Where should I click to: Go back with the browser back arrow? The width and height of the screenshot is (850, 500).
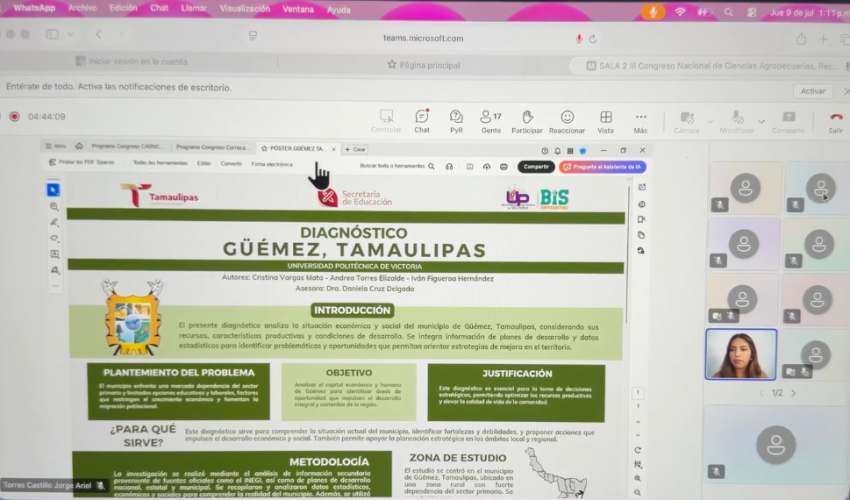click(98, 34)
